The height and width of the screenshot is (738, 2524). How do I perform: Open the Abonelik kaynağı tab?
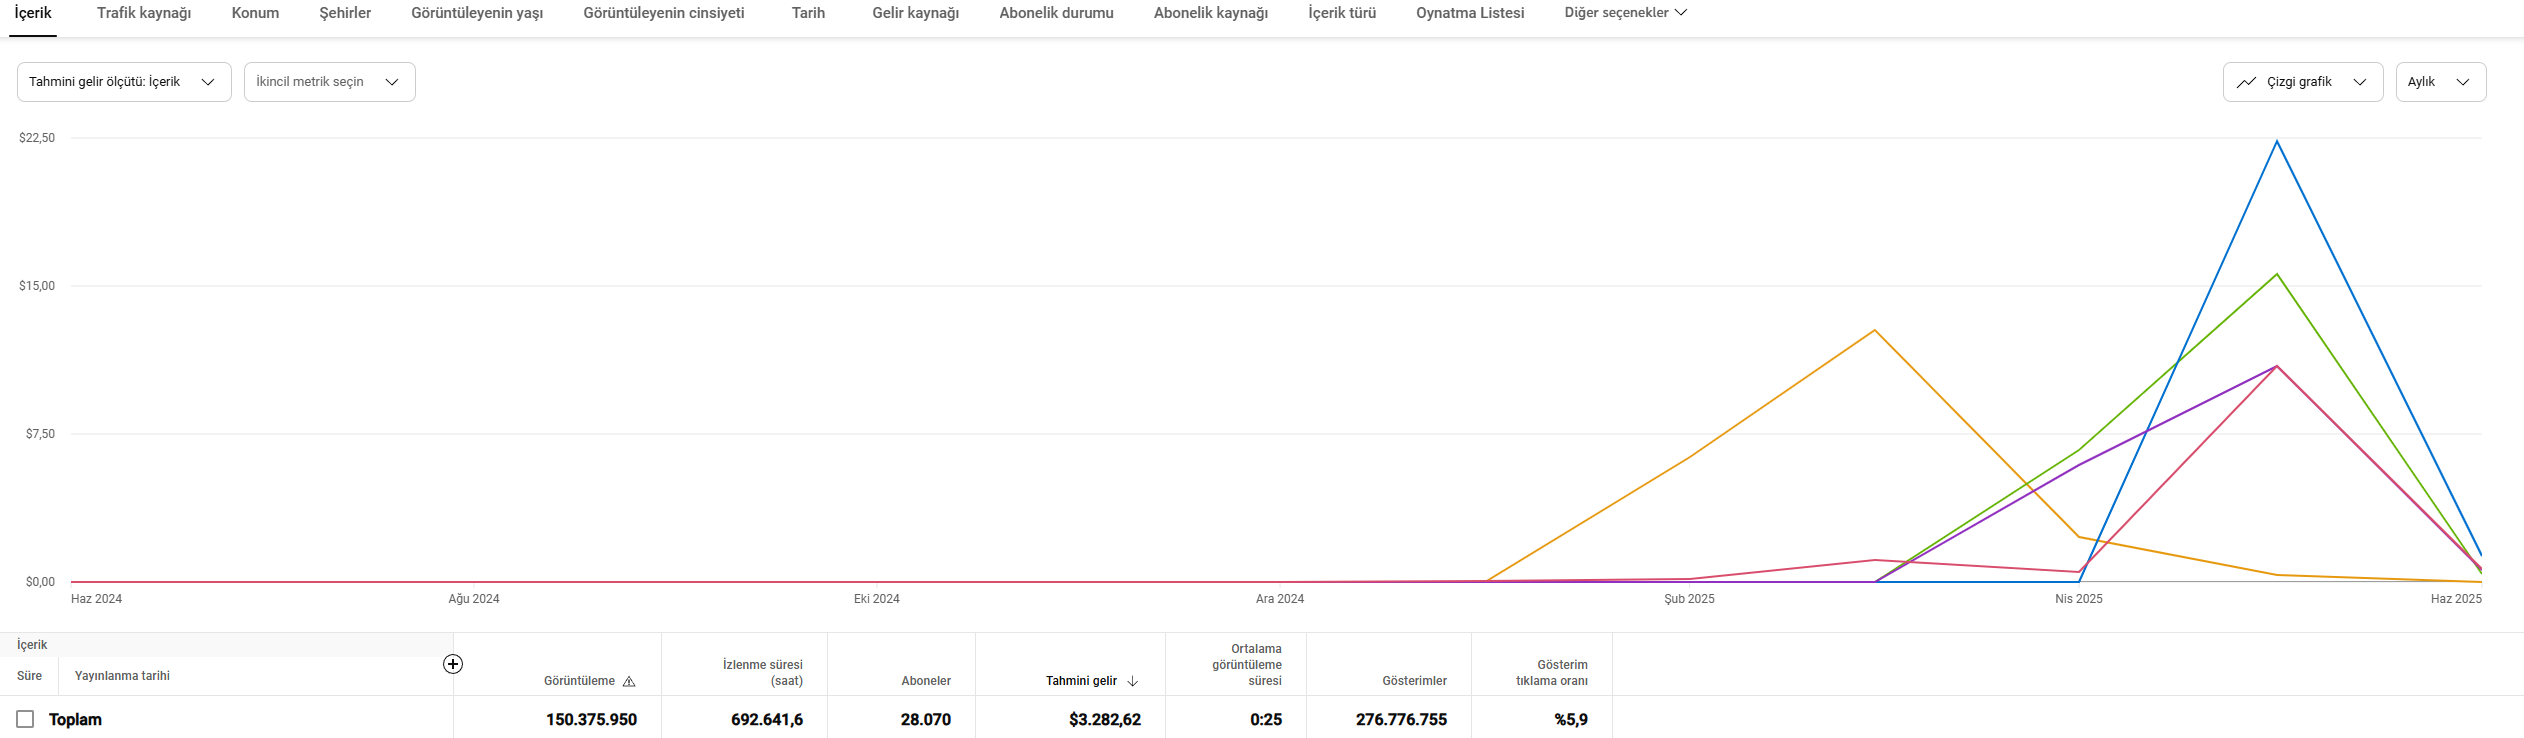click(1211, 13)
